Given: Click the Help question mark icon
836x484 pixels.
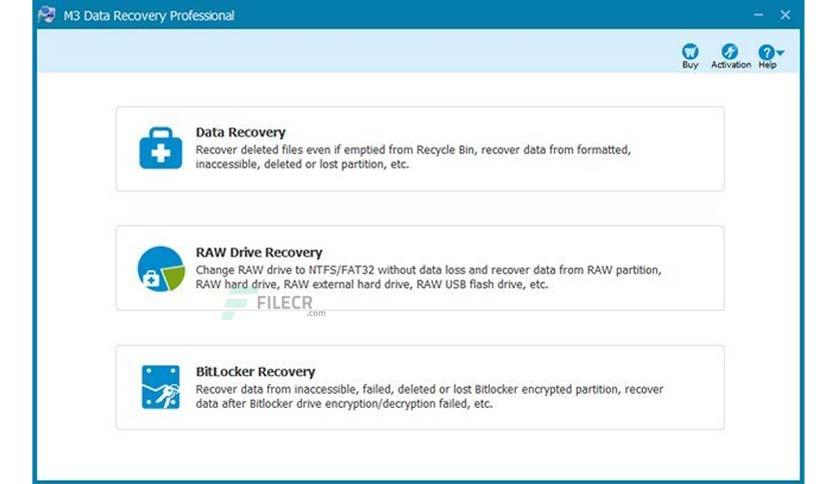Looking at the screenshot, I should 766,52.
